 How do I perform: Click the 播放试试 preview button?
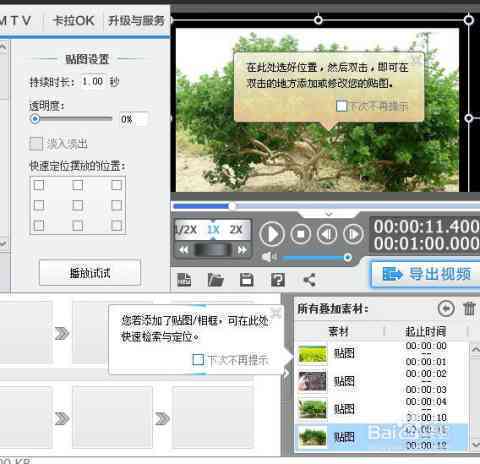click(x=90, y=273)
